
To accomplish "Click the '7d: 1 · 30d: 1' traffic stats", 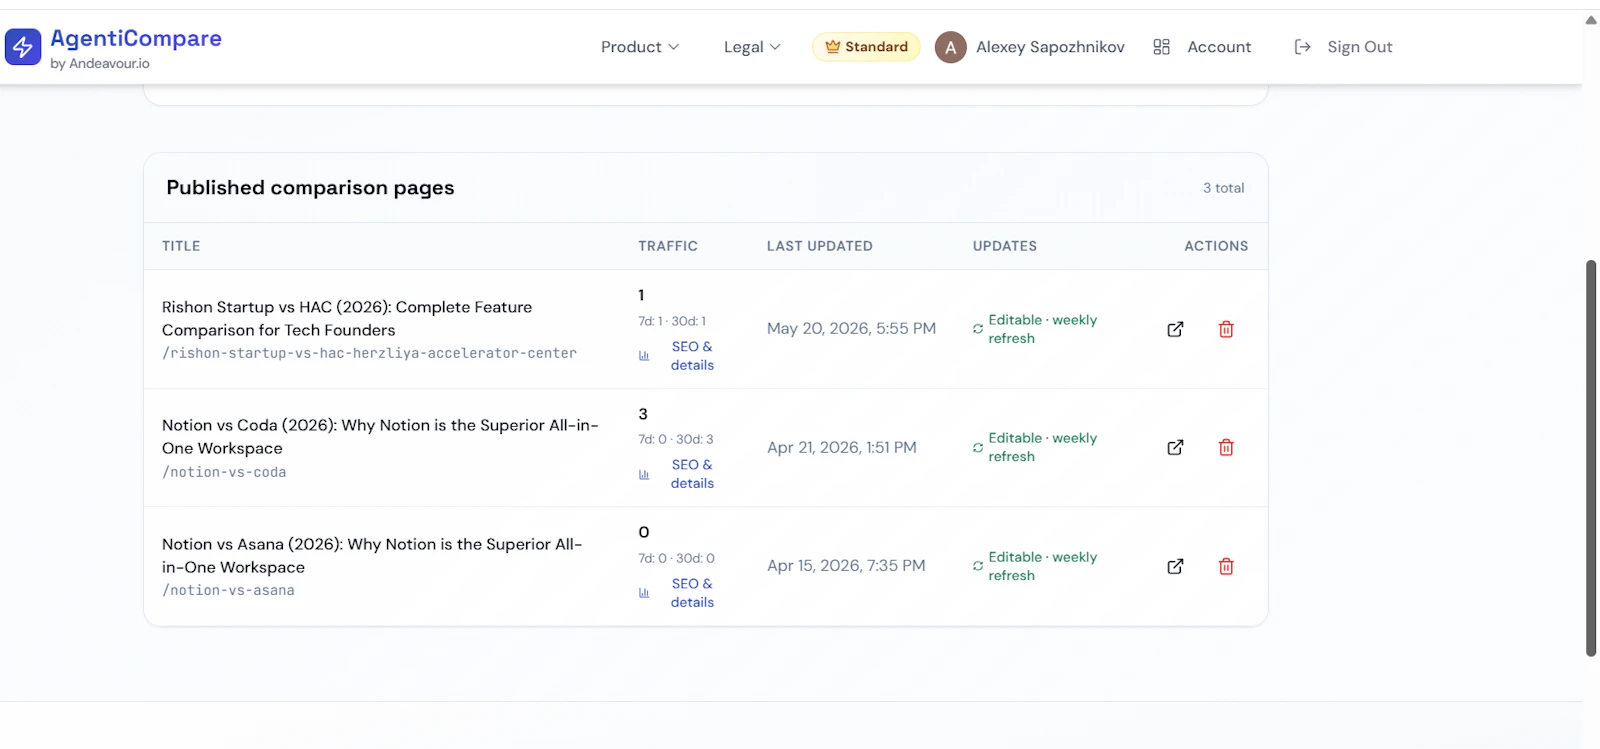I will pyautogui.click(x=672, y=321).
